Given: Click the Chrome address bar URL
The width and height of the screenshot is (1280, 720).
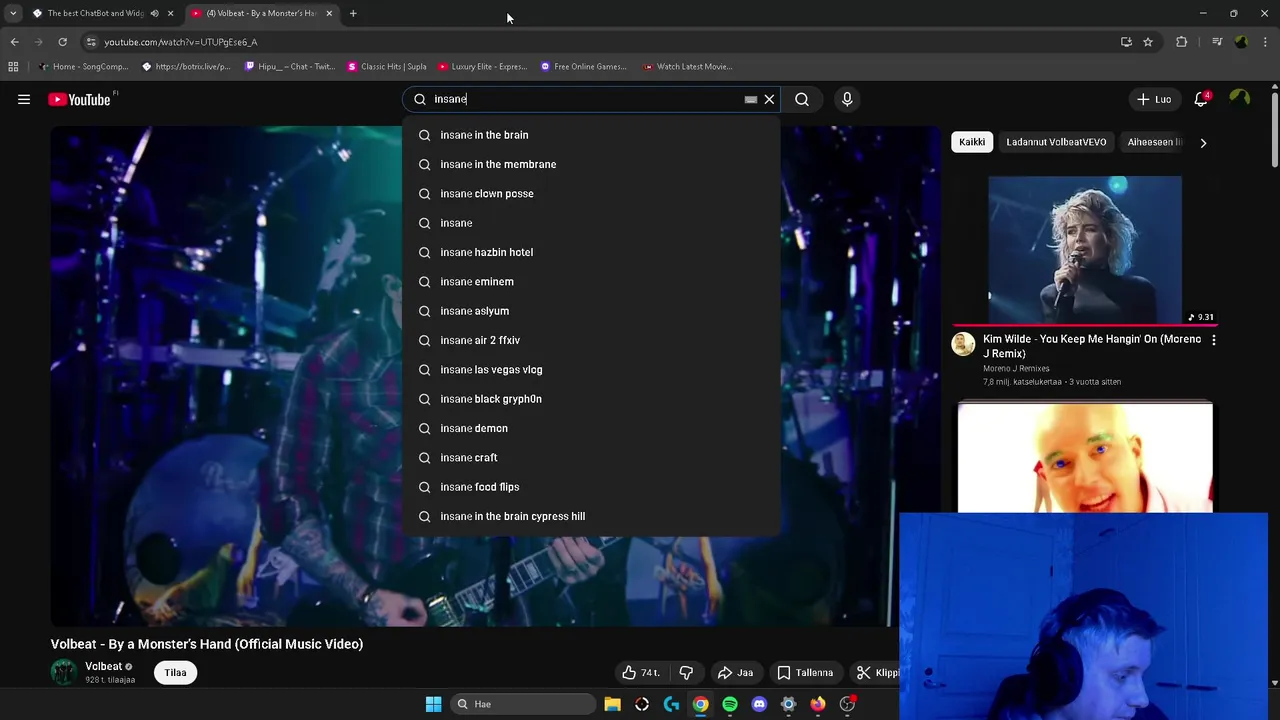Looking at the screenshot, I should (x=180, y=42).
